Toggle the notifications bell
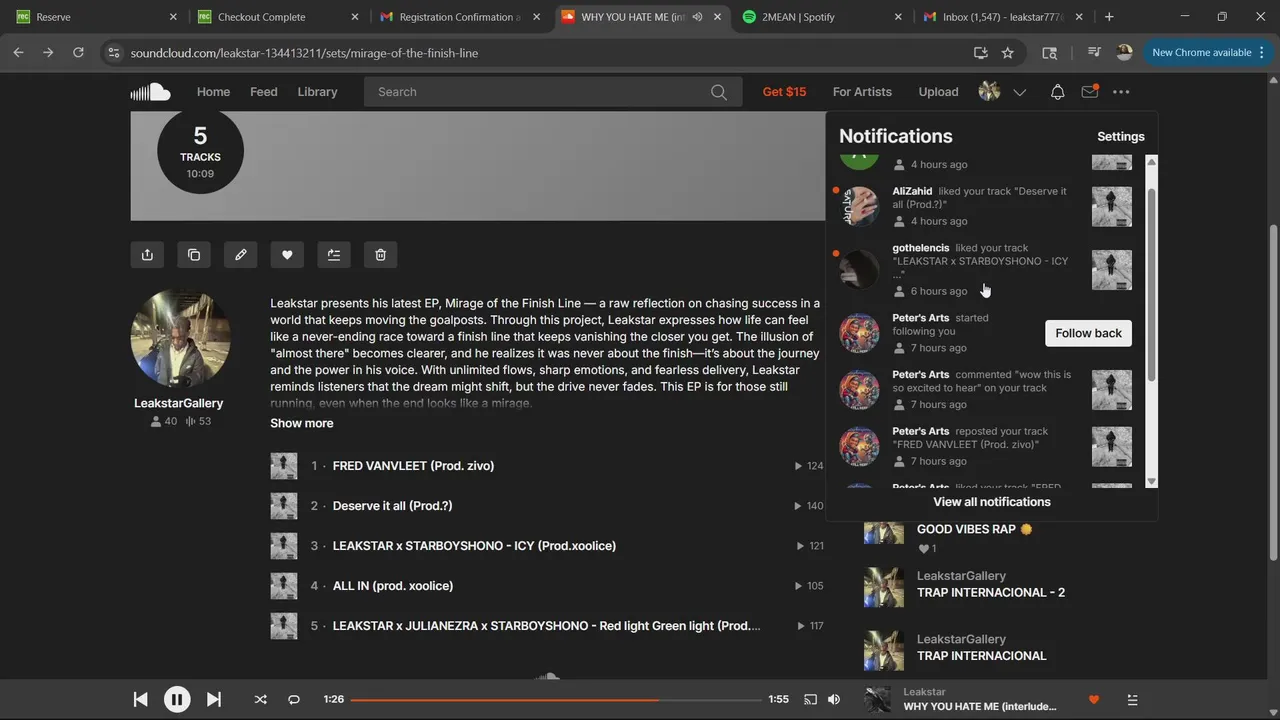This screenshot has height=720, width=1280. 1057,92
